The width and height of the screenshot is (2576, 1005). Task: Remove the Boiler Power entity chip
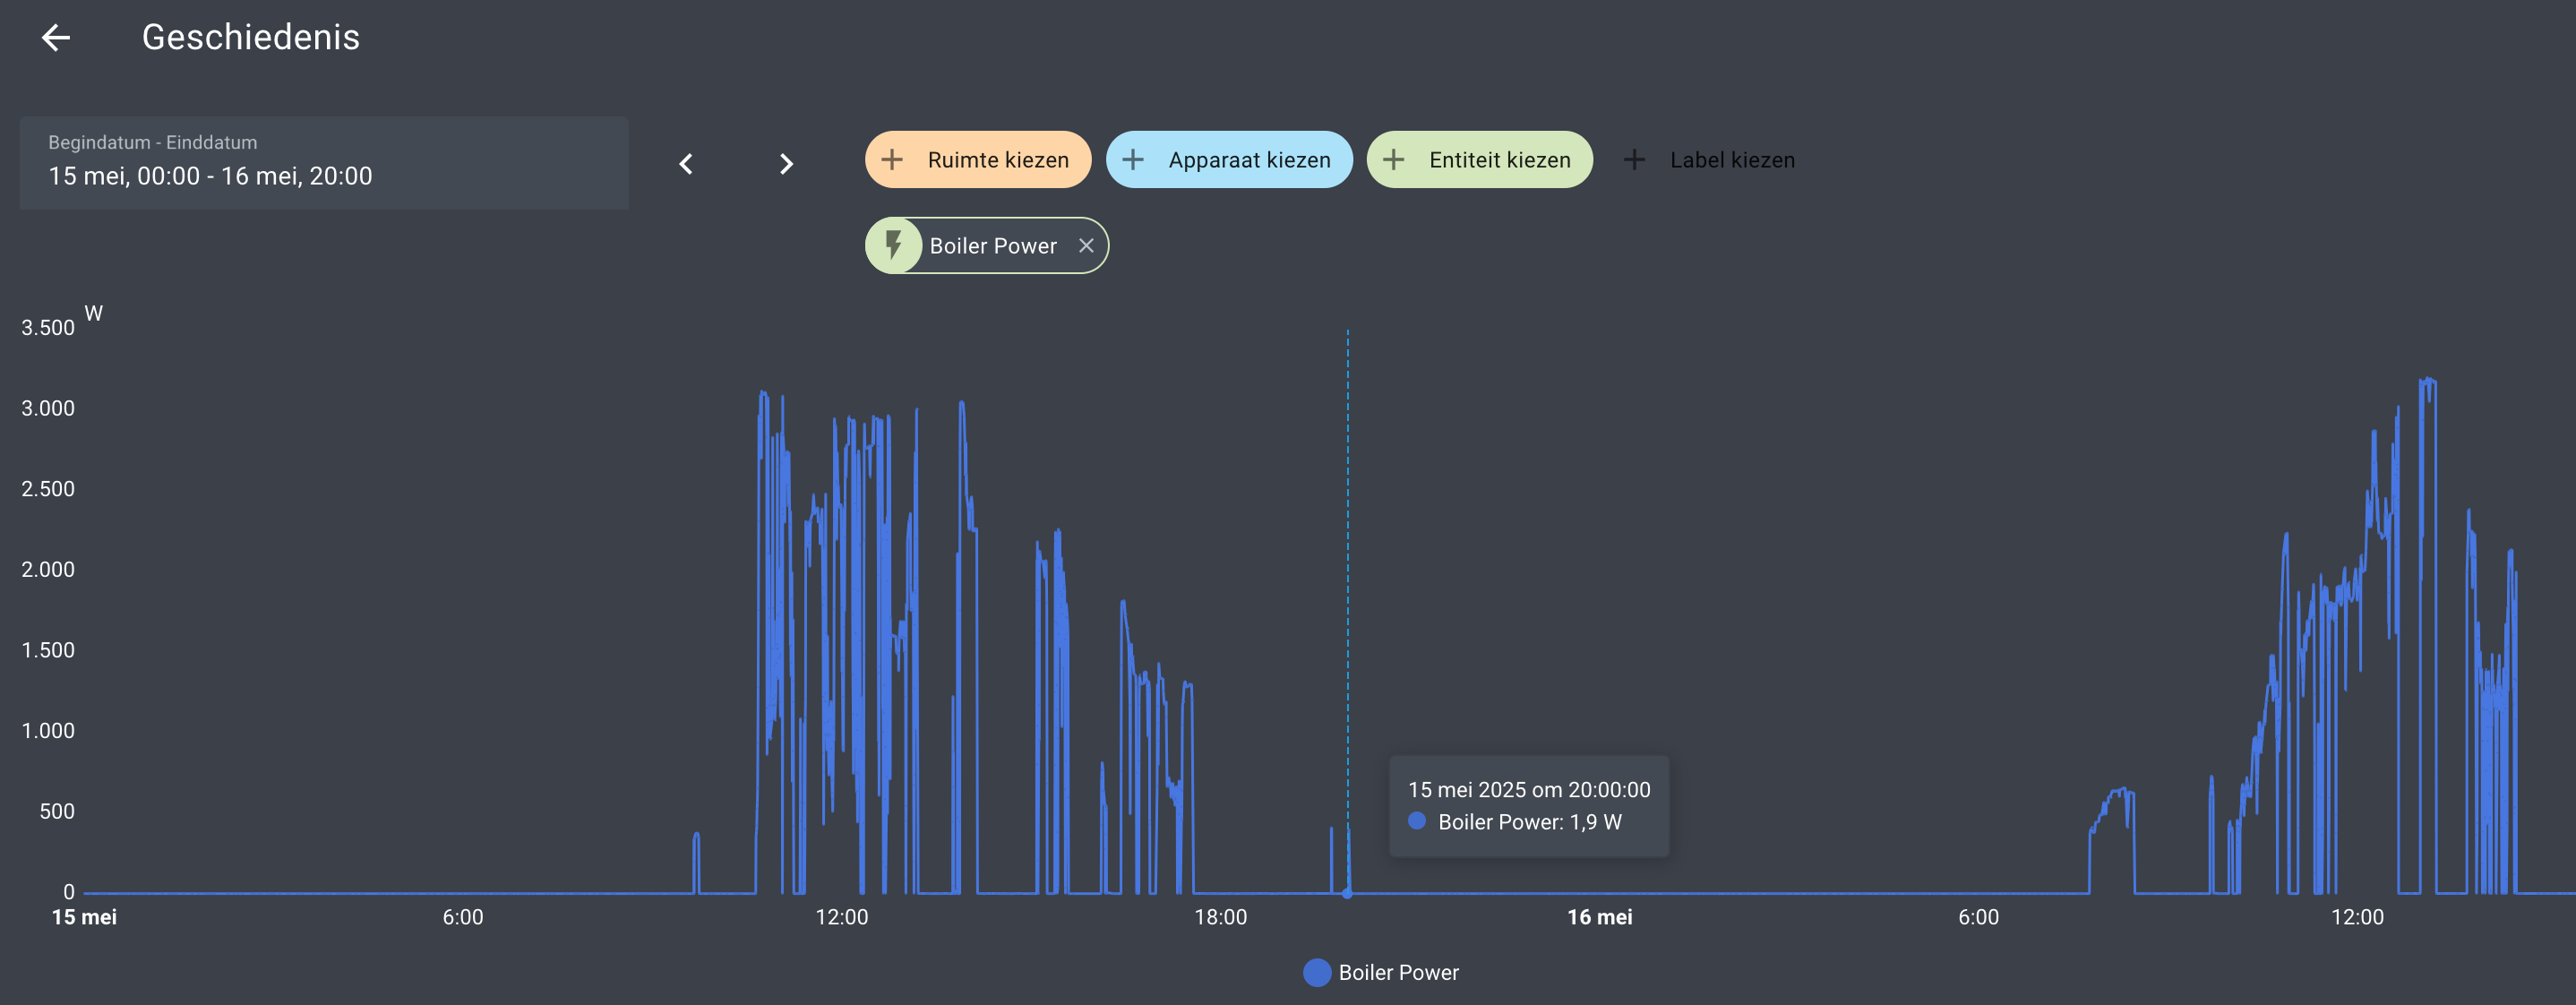pyautogui.click(x=1086, y=245)
